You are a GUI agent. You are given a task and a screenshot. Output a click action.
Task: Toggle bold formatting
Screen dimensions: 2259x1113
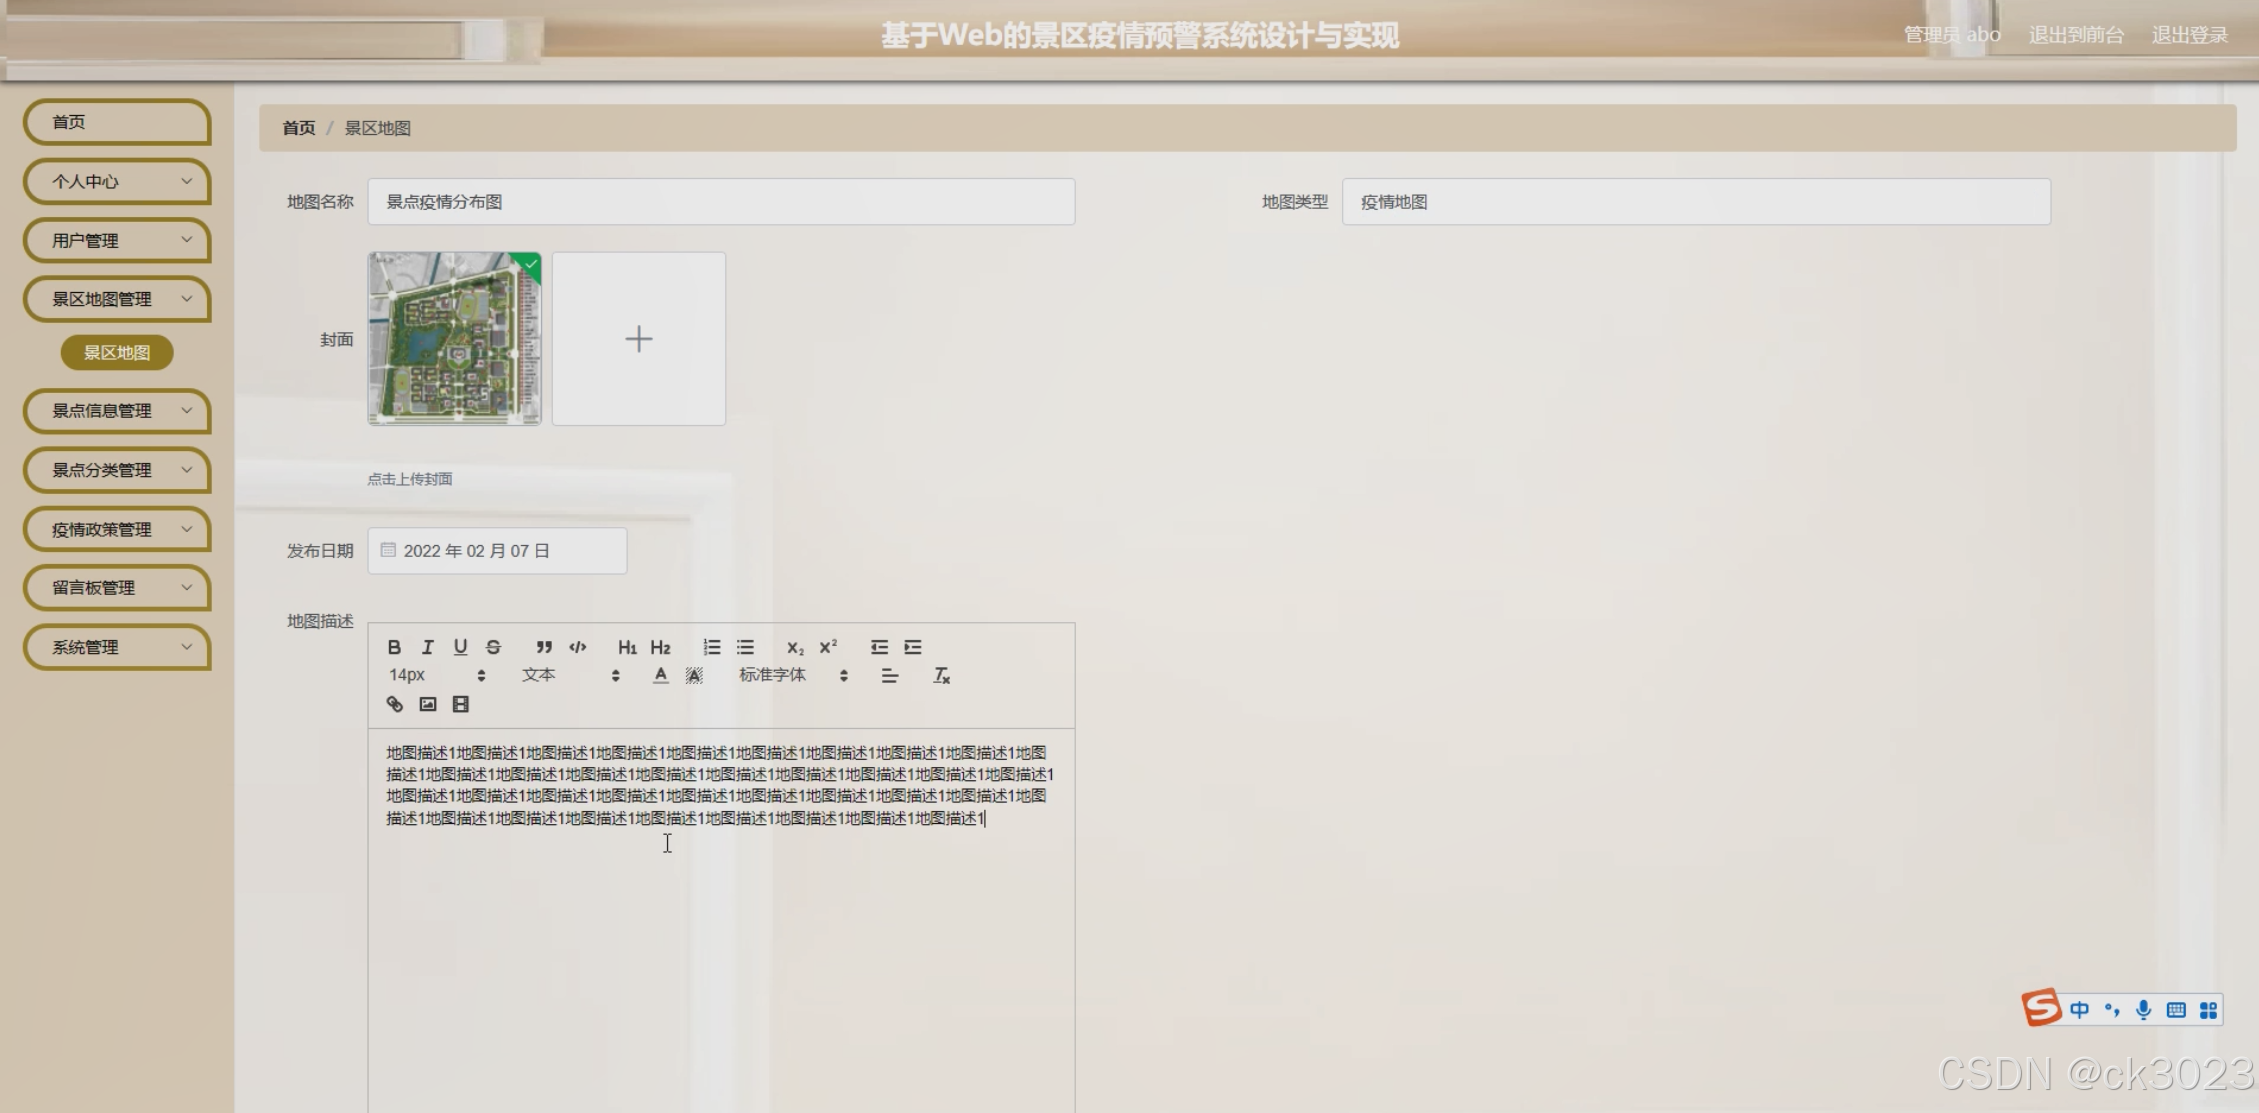point(394,647)
